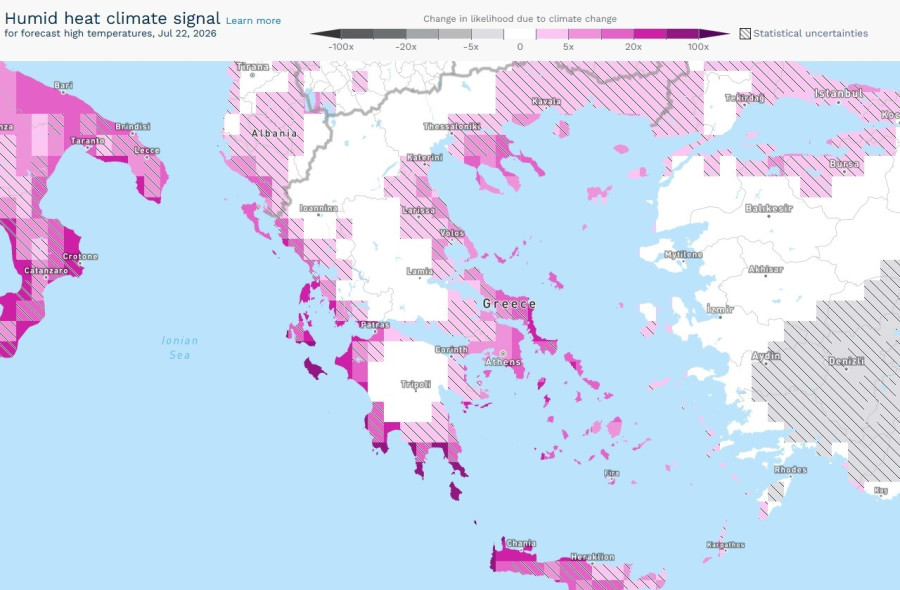
Task: Click the Kaş town label
Action: point(880,490)
